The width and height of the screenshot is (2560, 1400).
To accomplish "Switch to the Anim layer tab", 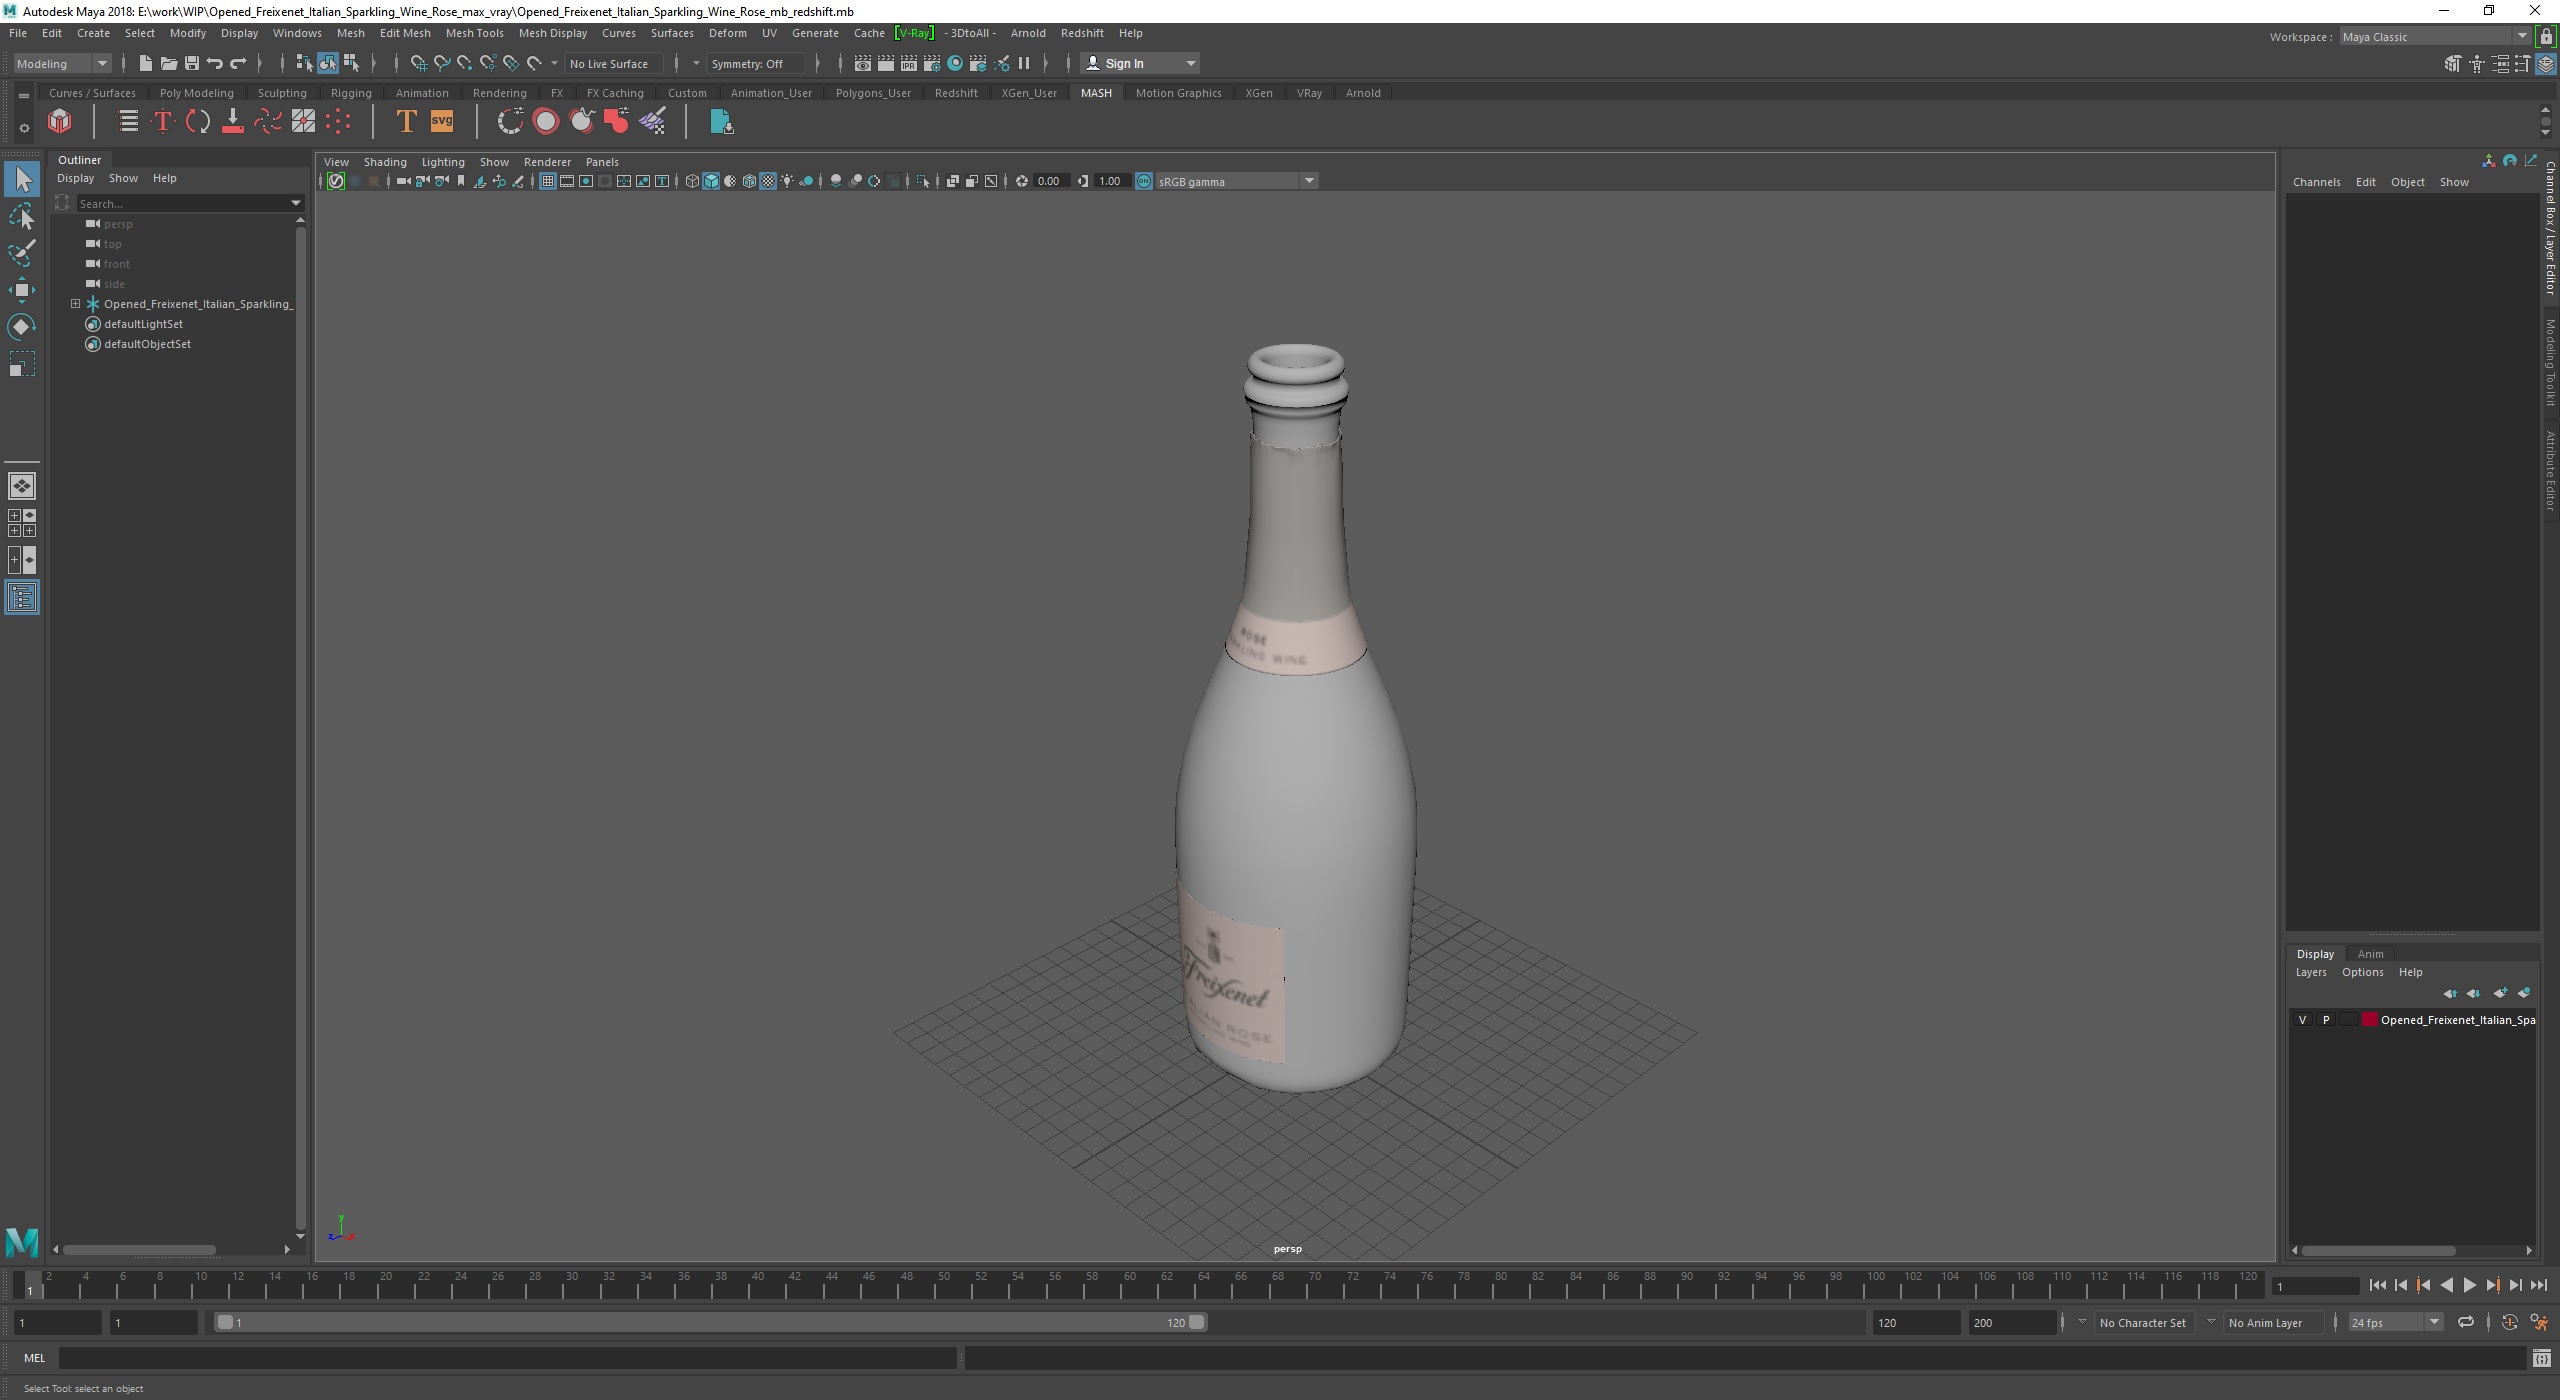I will point(2370,954).
